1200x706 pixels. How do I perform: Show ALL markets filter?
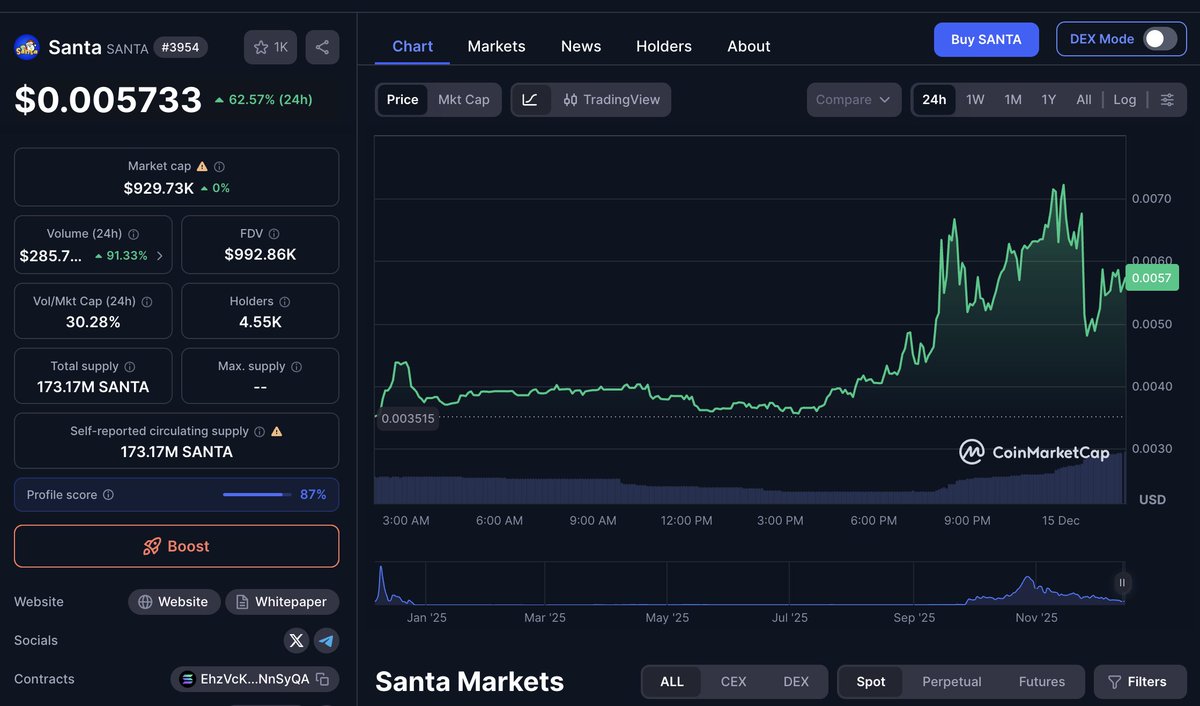tap(672, 682)
